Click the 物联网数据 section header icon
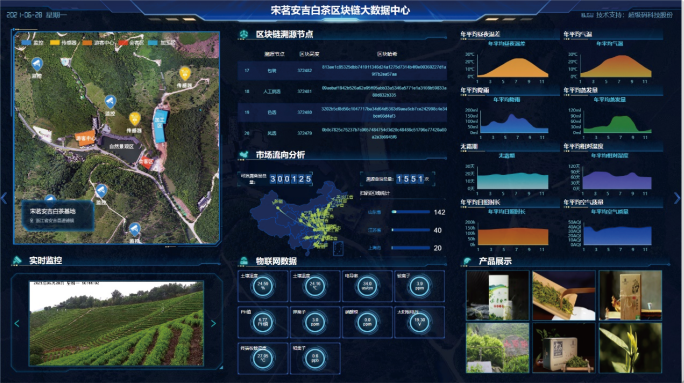Screen dimensions: 684x383 pyautogui.click(x=244, y=261)
